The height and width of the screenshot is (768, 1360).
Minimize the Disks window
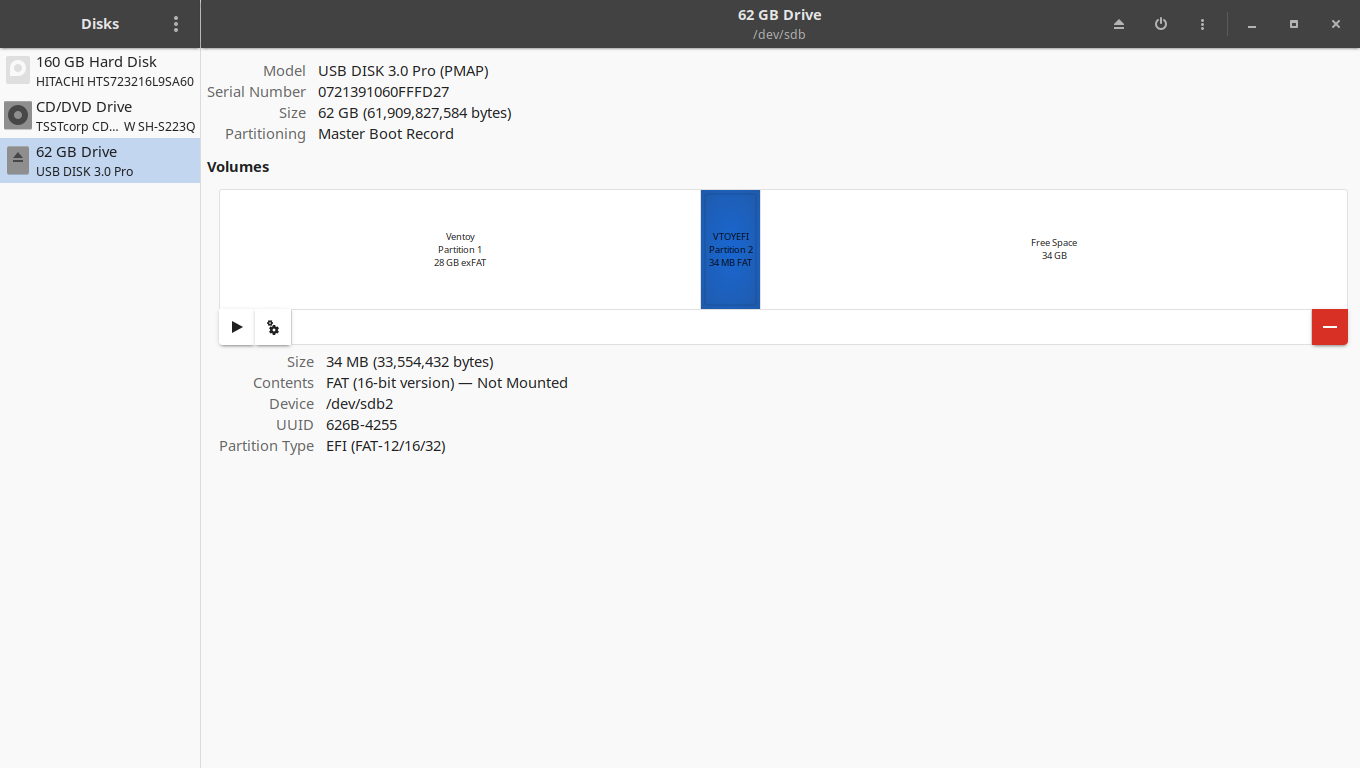(1252, 24)
